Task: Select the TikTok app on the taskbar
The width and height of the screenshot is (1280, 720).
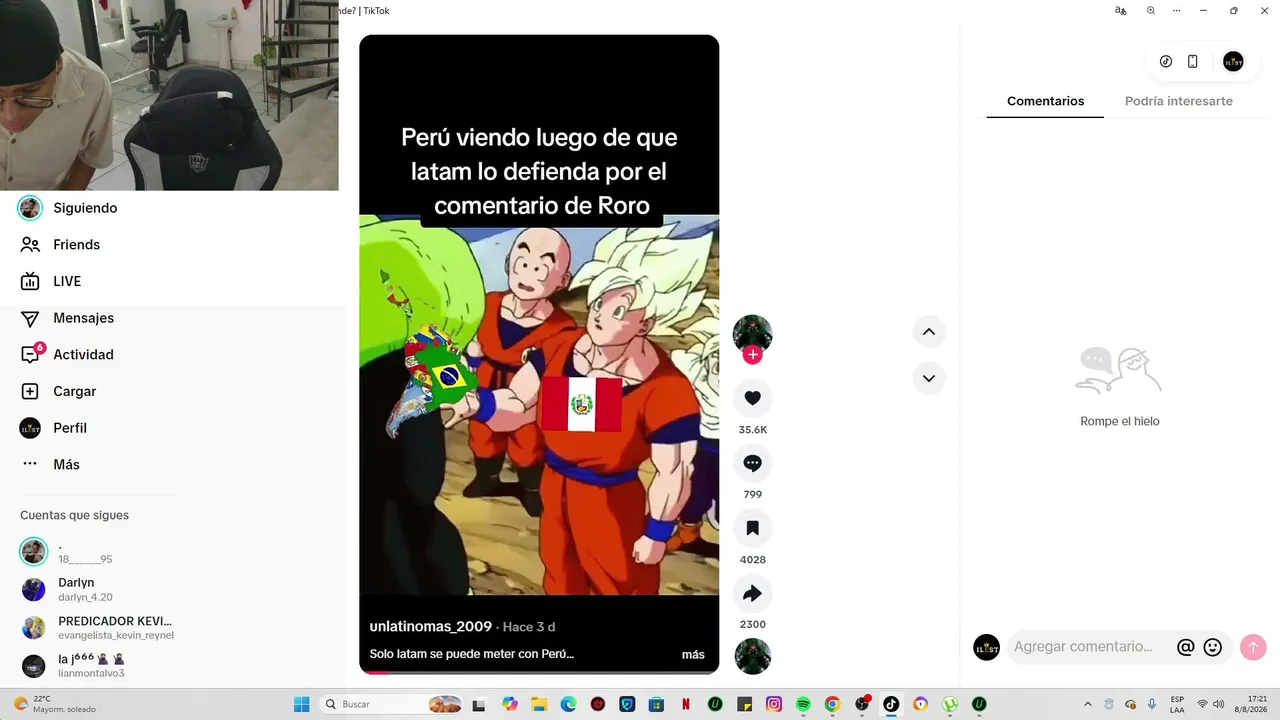Action: tap(891, 704)
